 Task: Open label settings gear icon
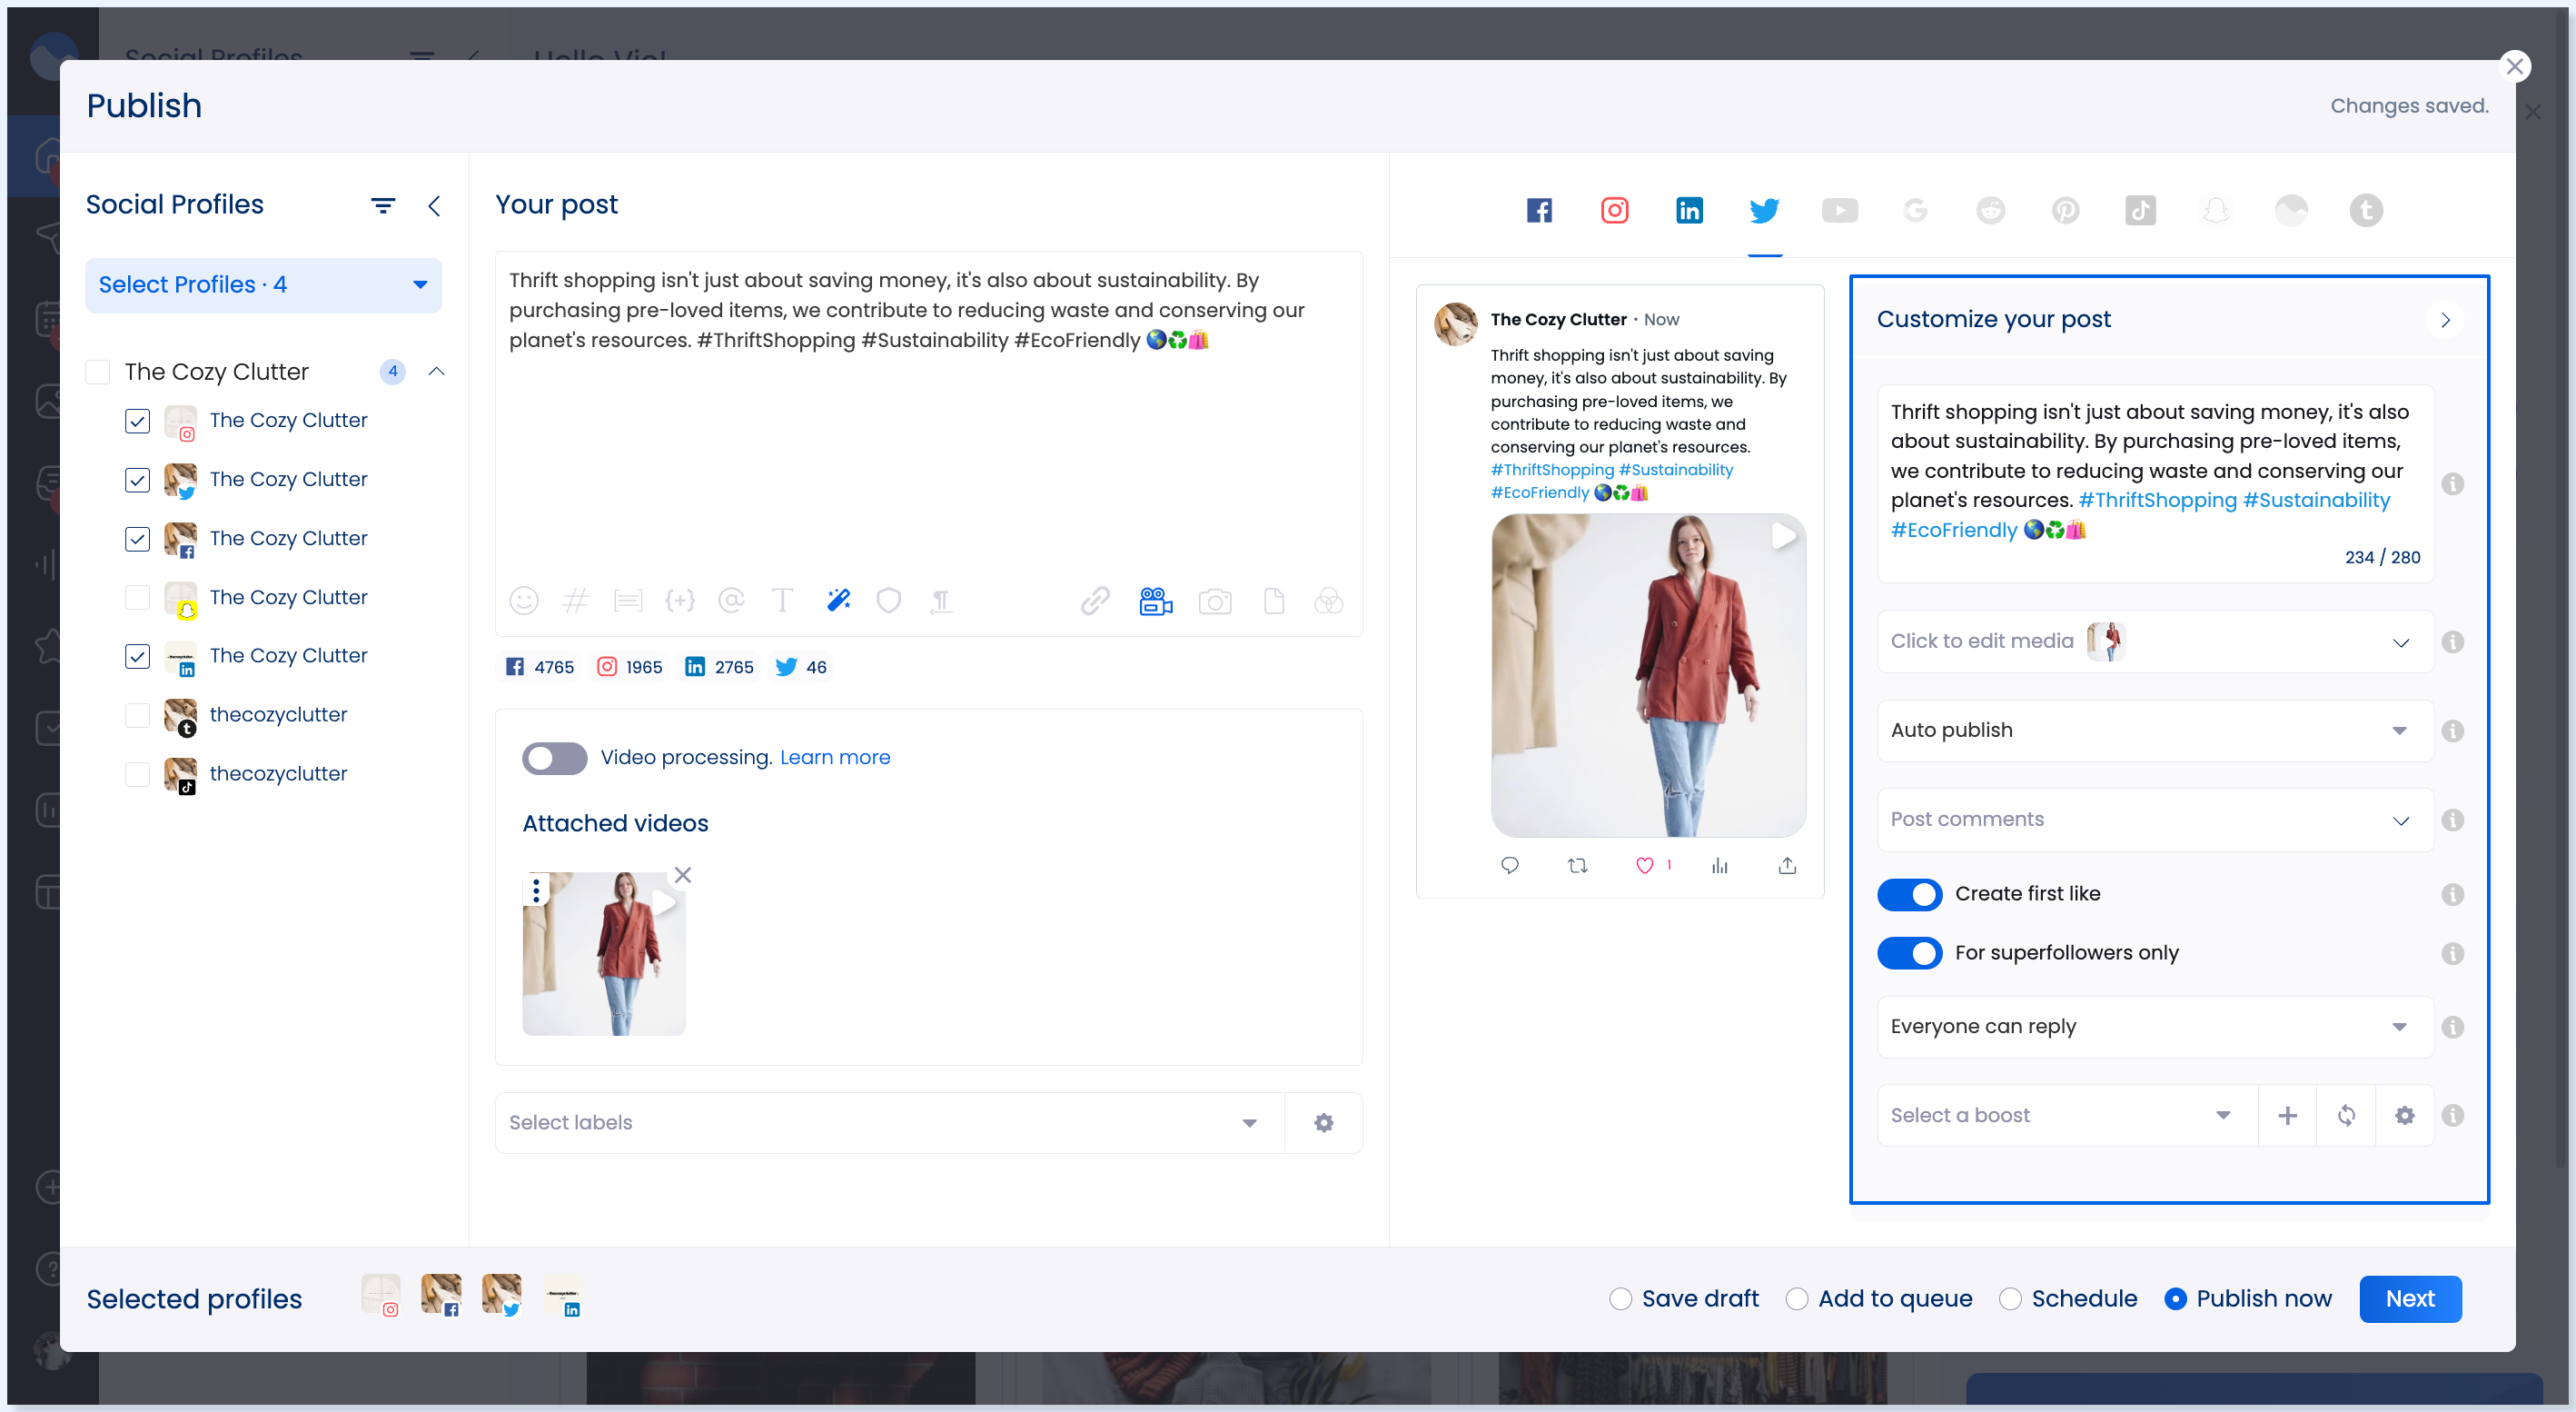pos(1323,1122)
